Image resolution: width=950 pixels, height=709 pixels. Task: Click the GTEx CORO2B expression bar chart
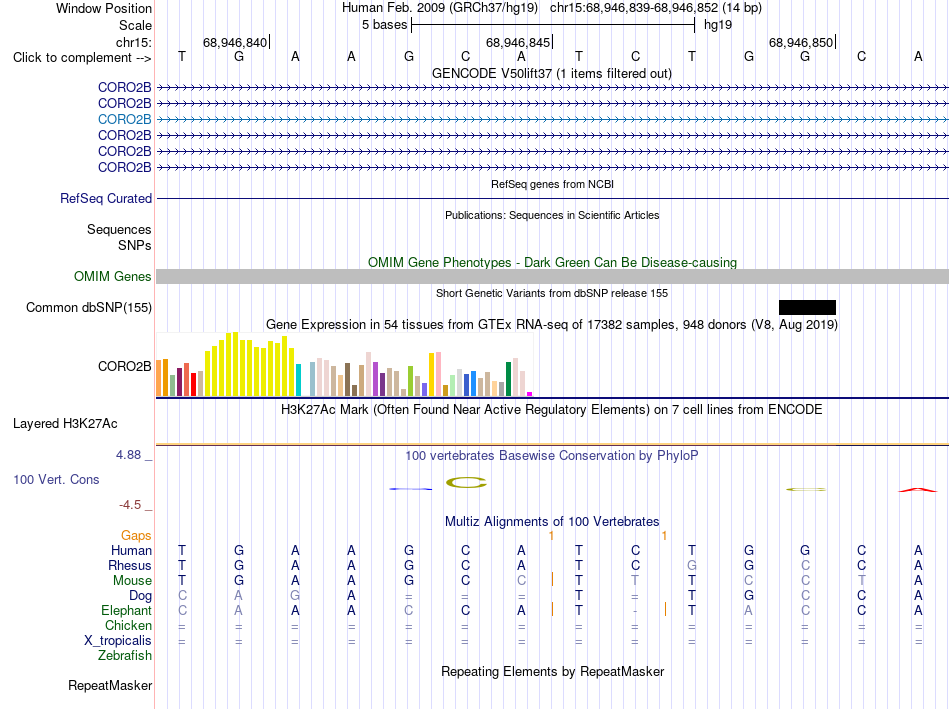[344, 364]
